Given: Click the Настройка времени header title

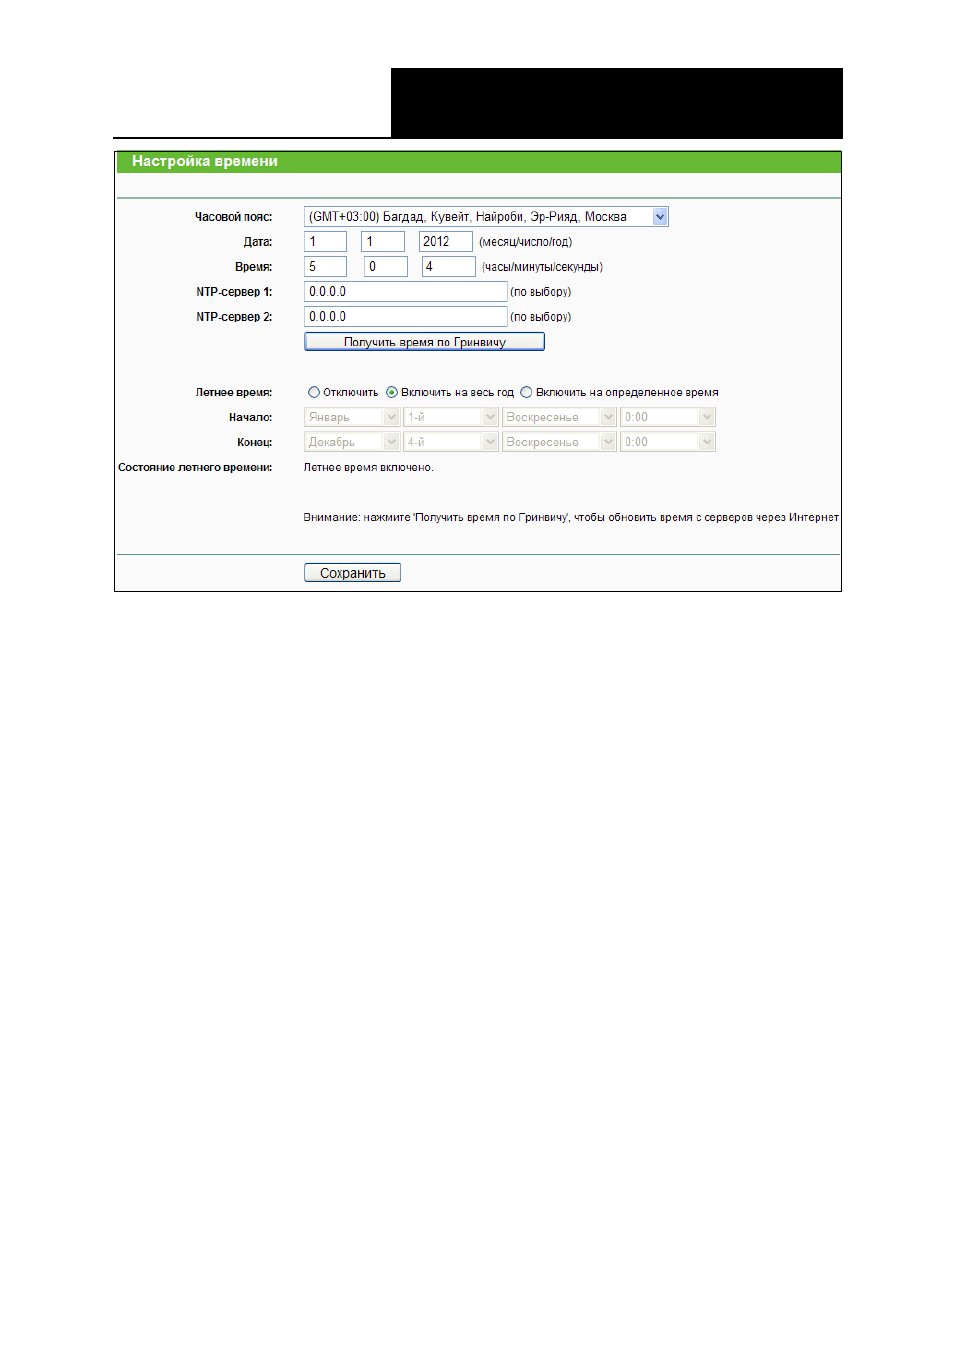Looking at the screenshot, I should tap(205, 161).
